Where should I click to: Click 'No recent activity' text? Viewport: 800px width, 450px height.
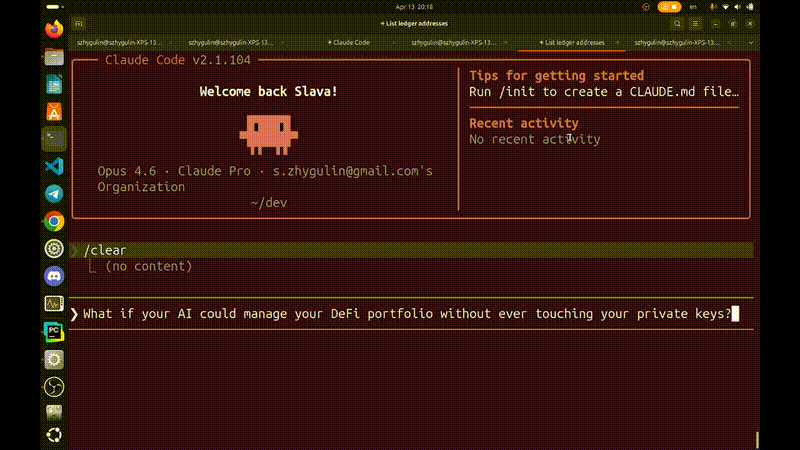coord(534,139)
